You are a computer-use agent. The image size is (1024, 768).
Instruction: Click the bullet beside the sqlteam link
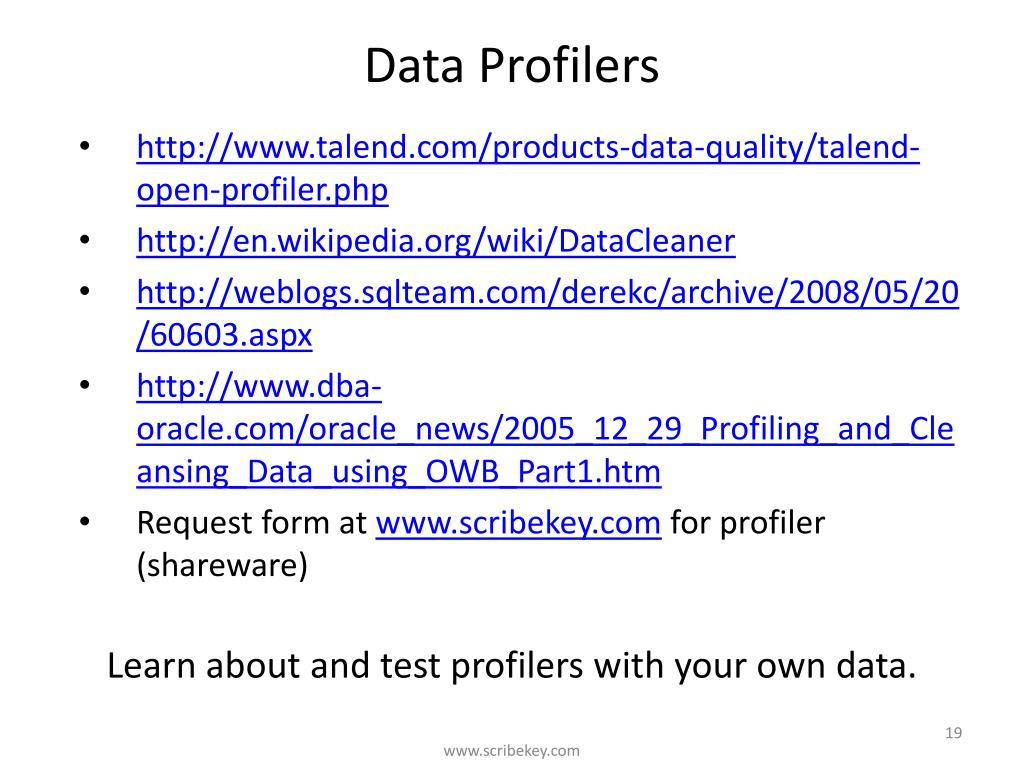pyautogui.click(x=85, y=291)
